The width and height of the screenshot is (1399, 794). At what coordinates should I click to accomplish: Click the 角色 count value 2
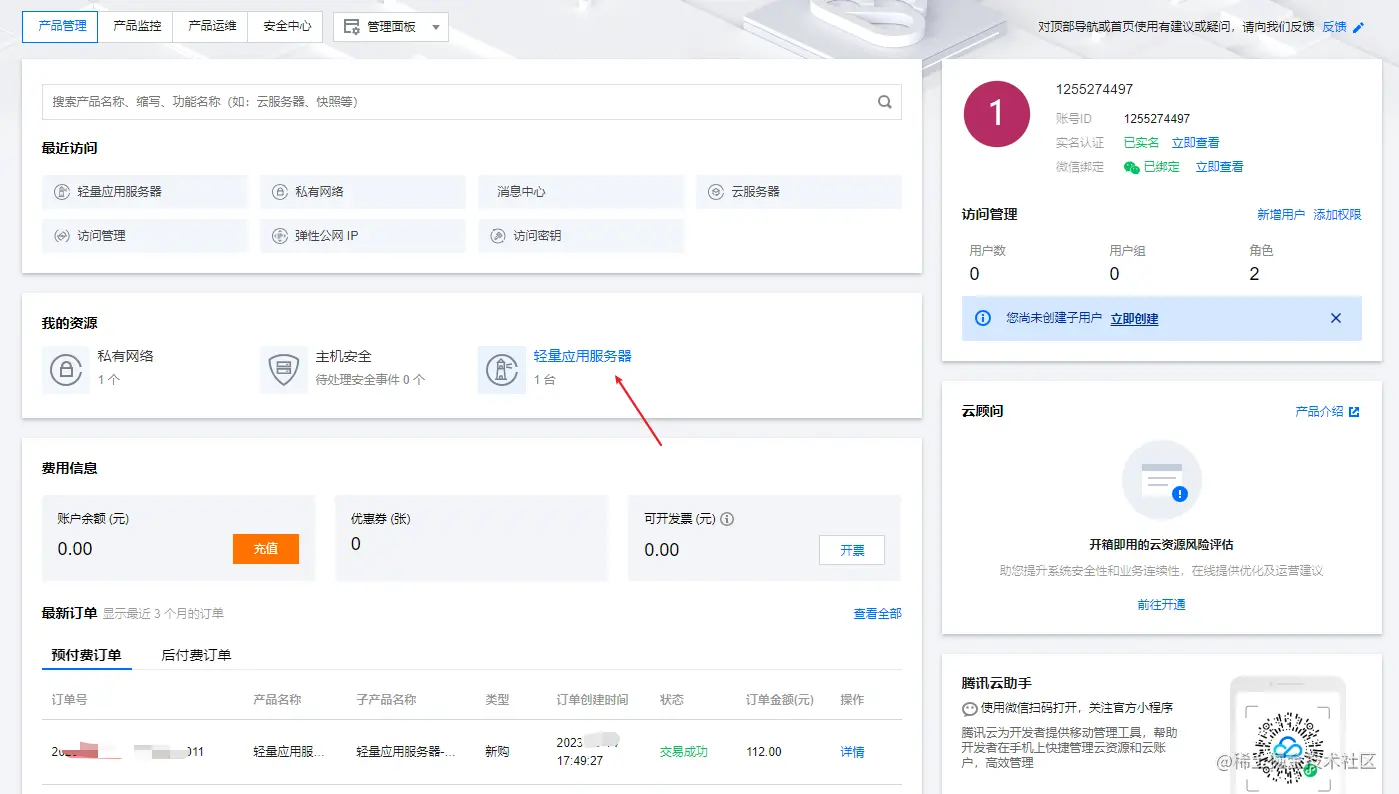coord(1255,274)
